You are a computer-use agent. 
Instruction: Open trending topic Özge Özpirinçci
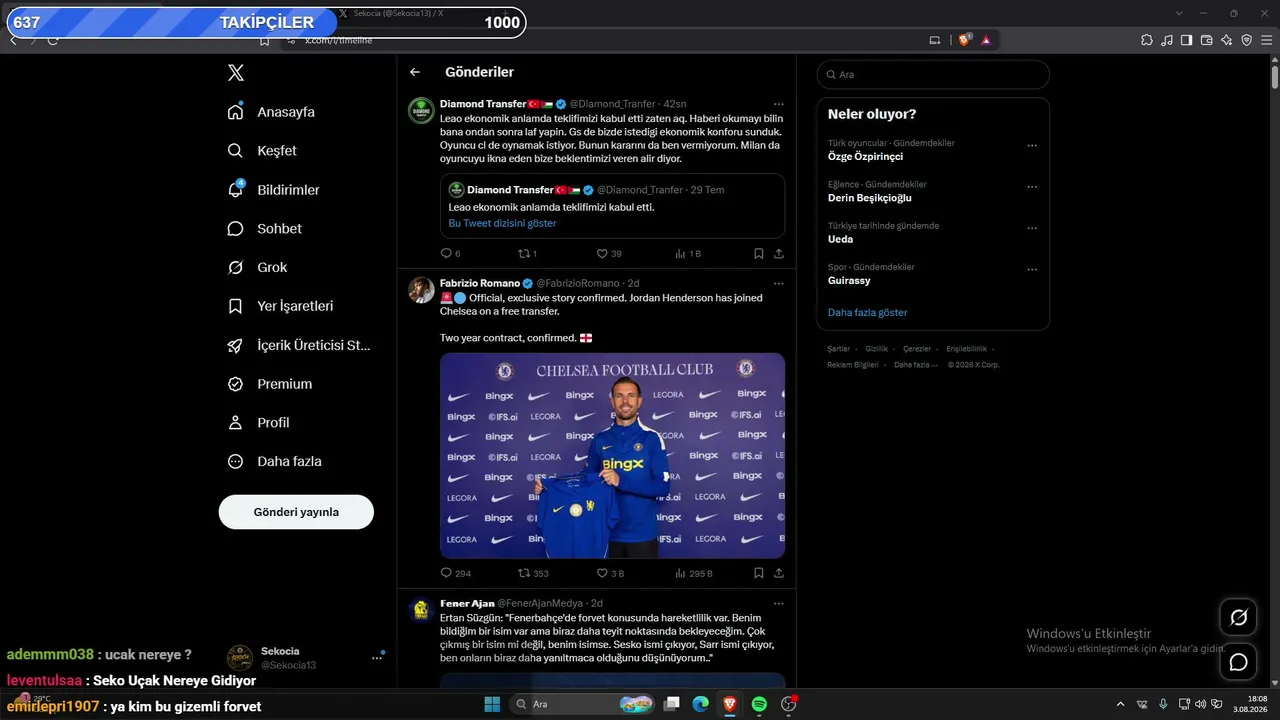(x=865, y=157)
